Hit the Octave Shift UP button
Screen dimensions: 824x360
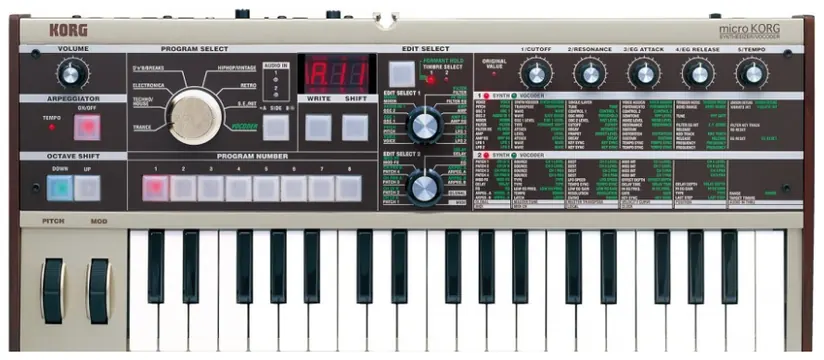[87, 188]
